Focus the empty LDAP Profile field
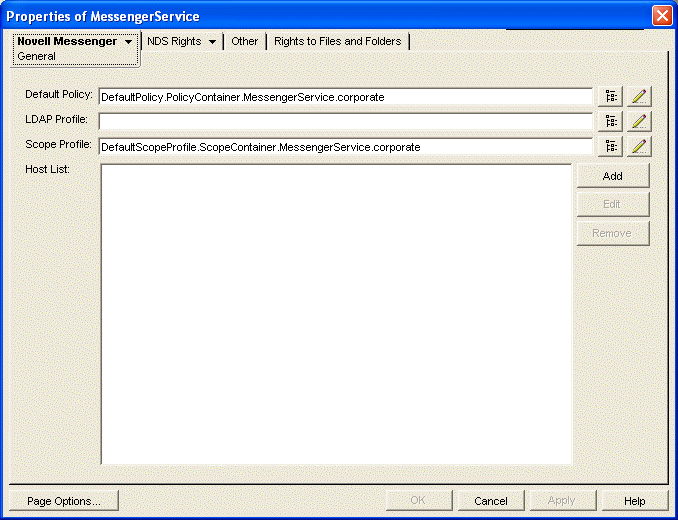Image resolution: width=678 pixels, height=520 pixels. point(345,122)
